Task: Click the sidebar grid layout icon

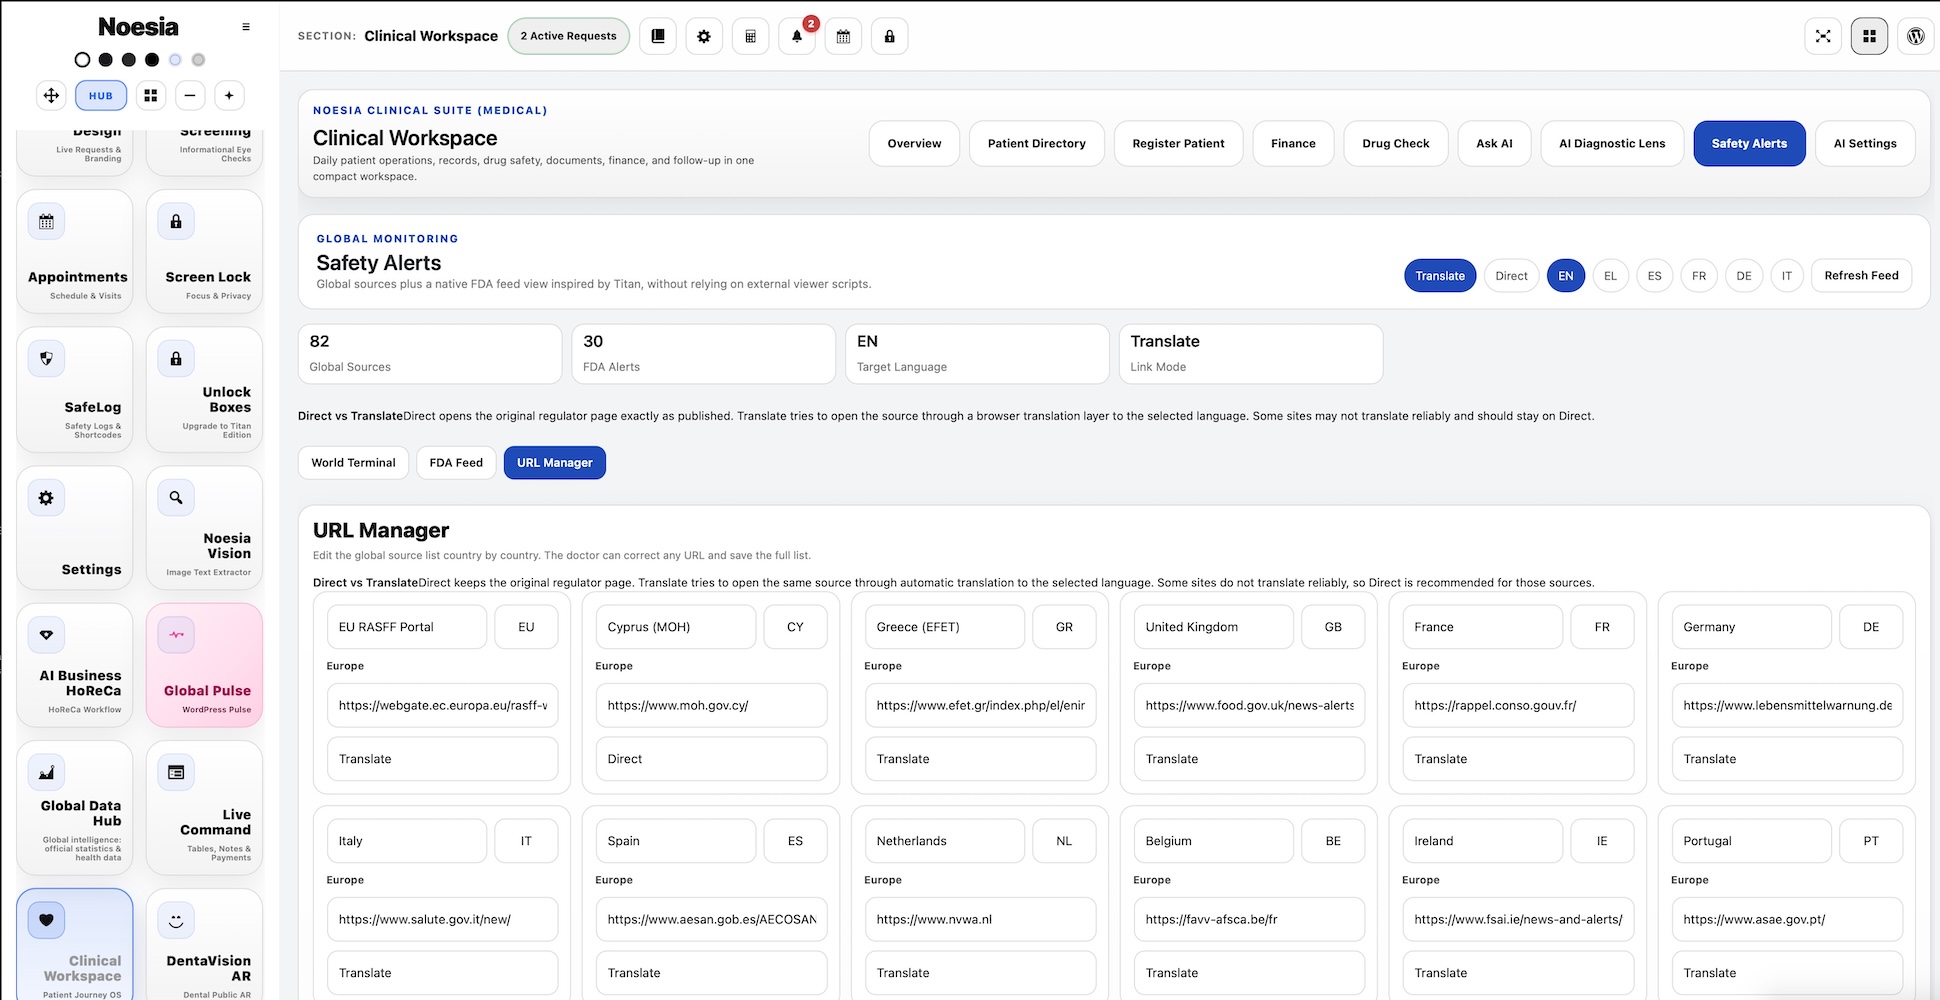Action: pos(151,96)
